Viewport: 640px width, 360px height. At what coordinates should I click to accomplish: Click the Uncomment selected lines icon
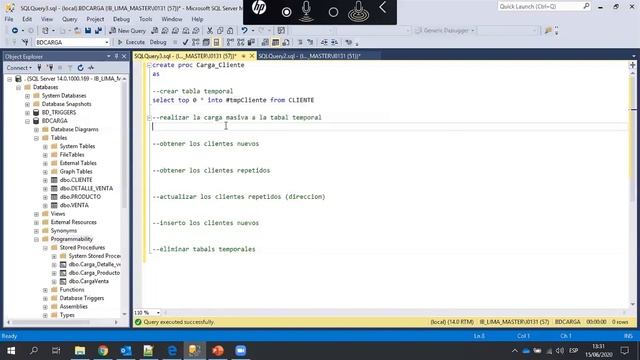pyautogui.click(x=310, y=42)
